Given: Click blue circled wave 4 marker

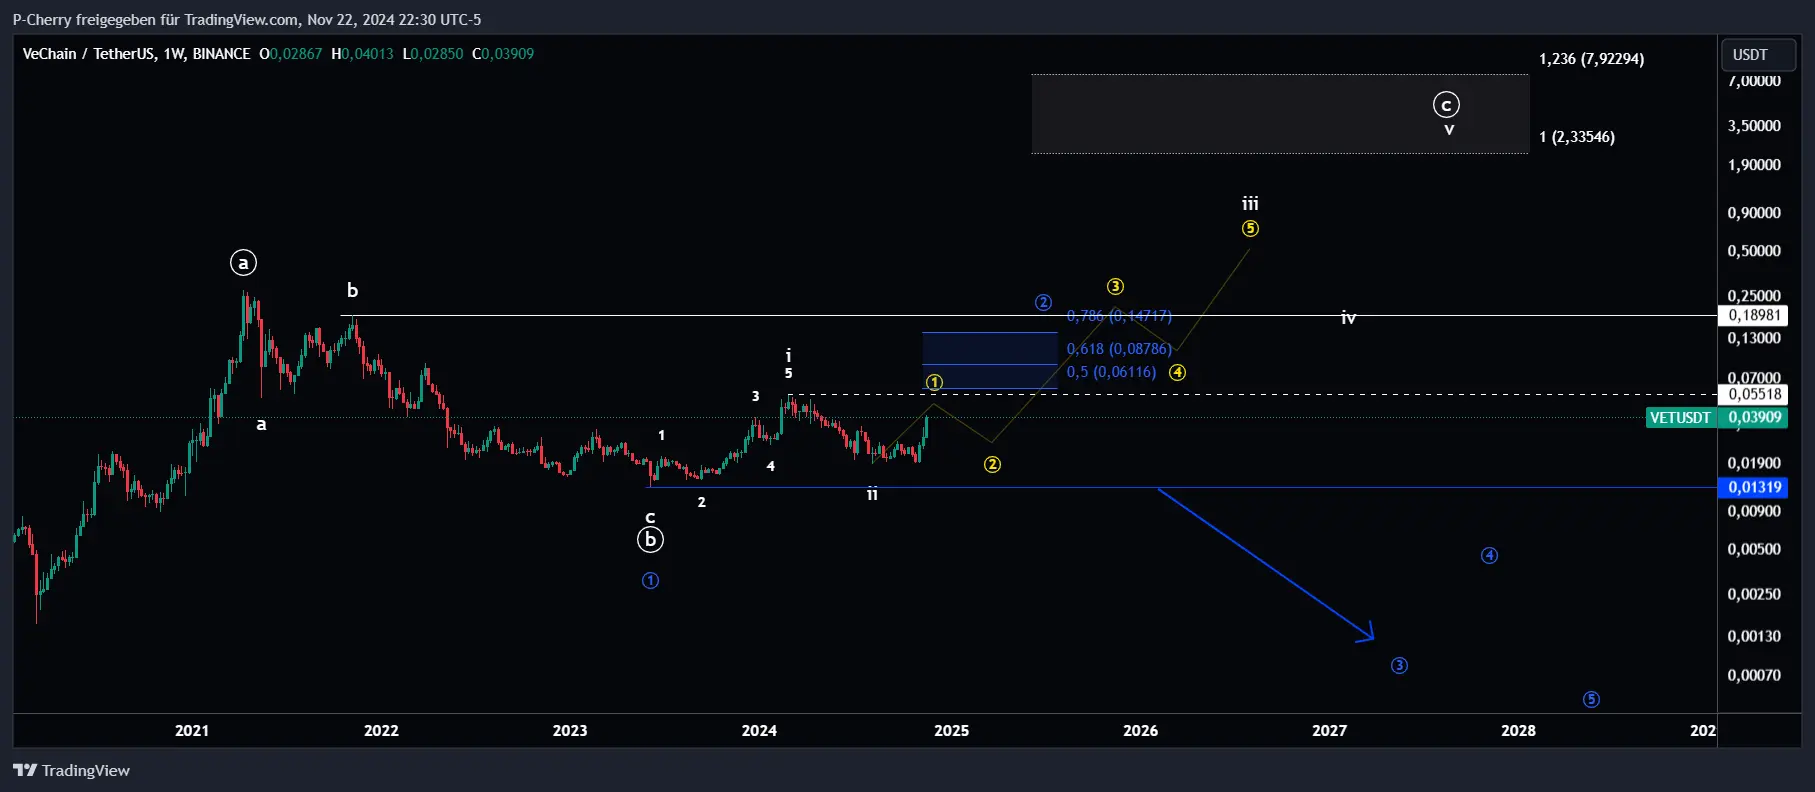Looking at the screenshot, I should (1489, 555).
